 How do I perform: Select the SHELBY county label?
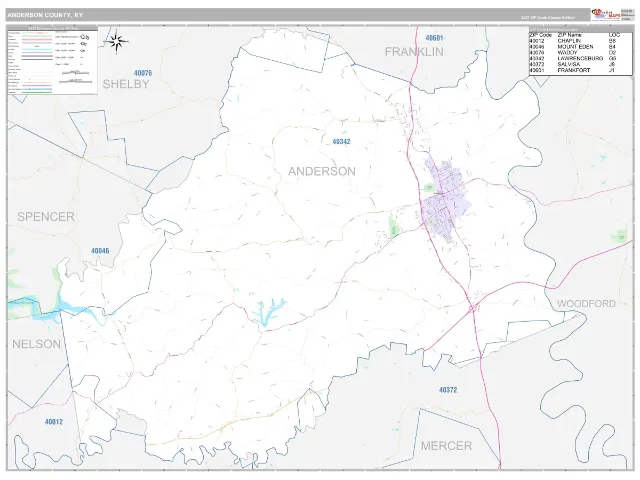[x=126, y=84]
